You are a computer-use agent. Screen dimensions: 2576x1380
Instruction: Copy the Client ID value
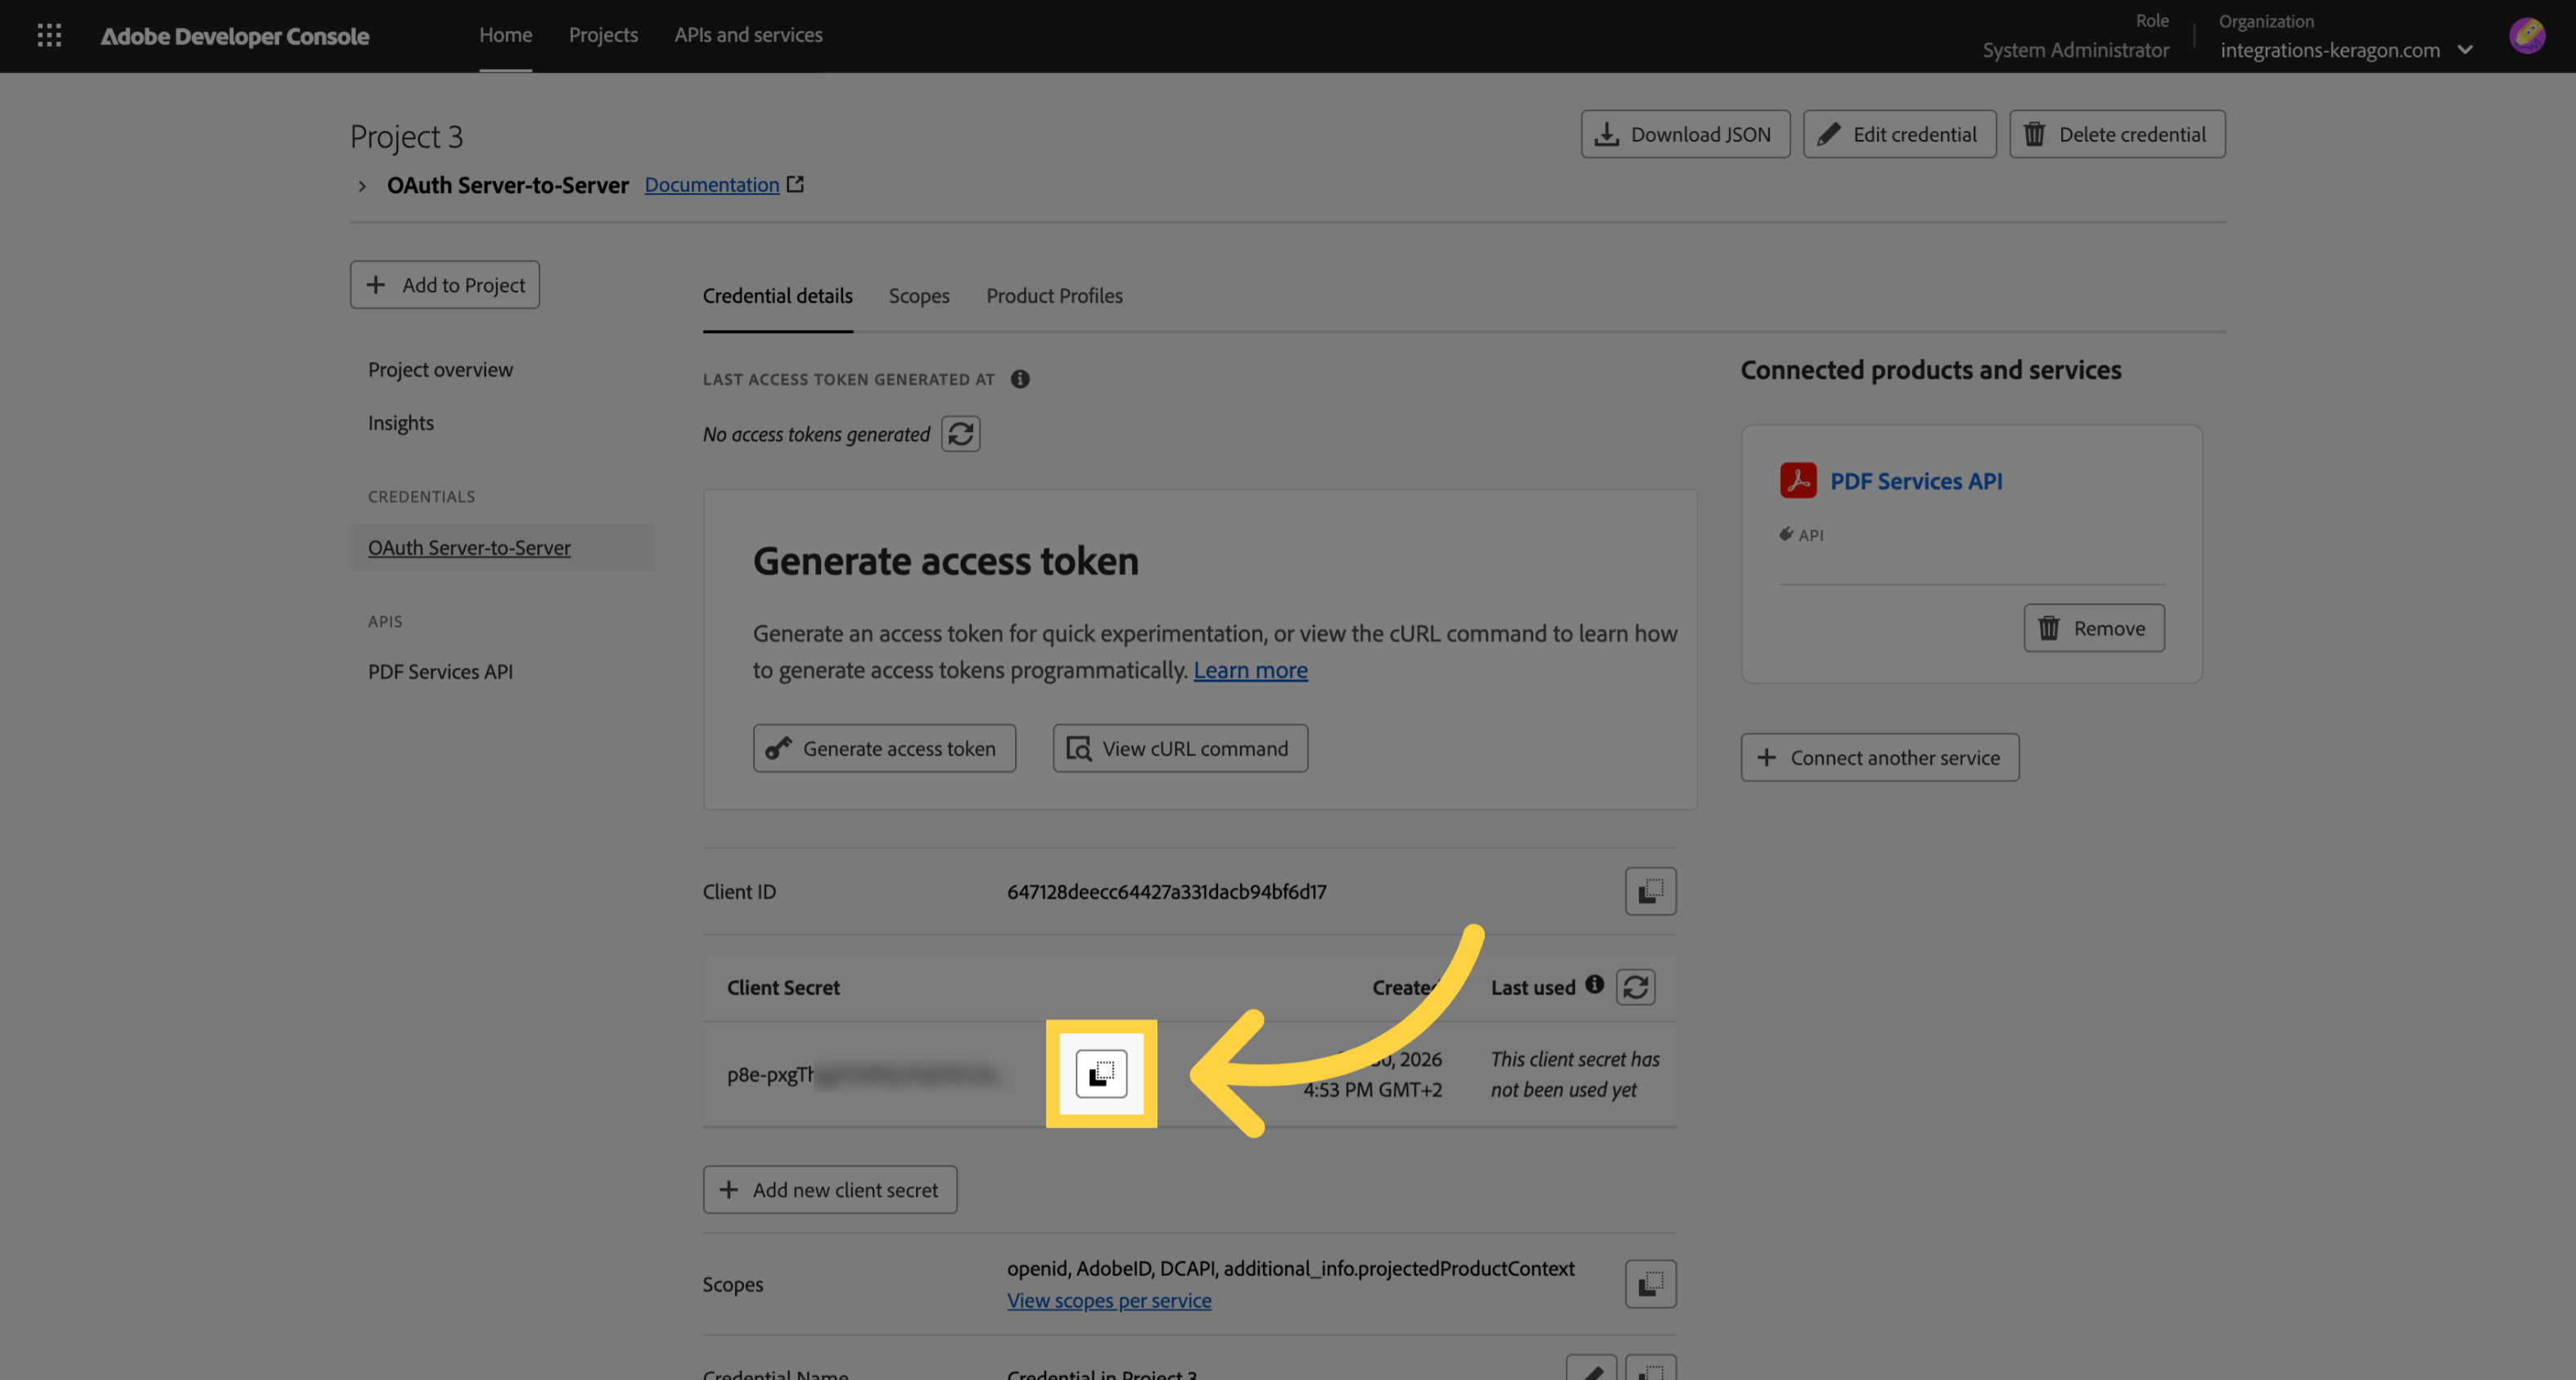tap(1650, 891)
